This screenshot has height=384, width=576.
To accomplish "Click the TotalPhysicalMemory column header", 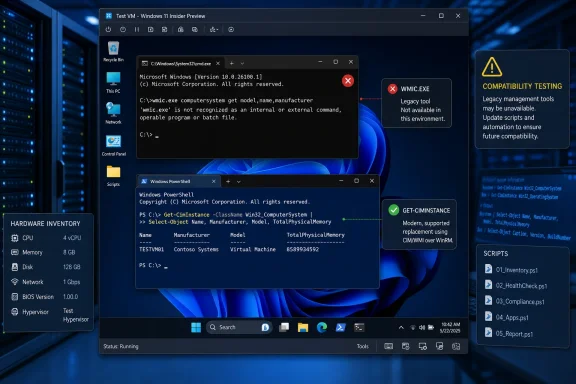I will tap(316, 235).
